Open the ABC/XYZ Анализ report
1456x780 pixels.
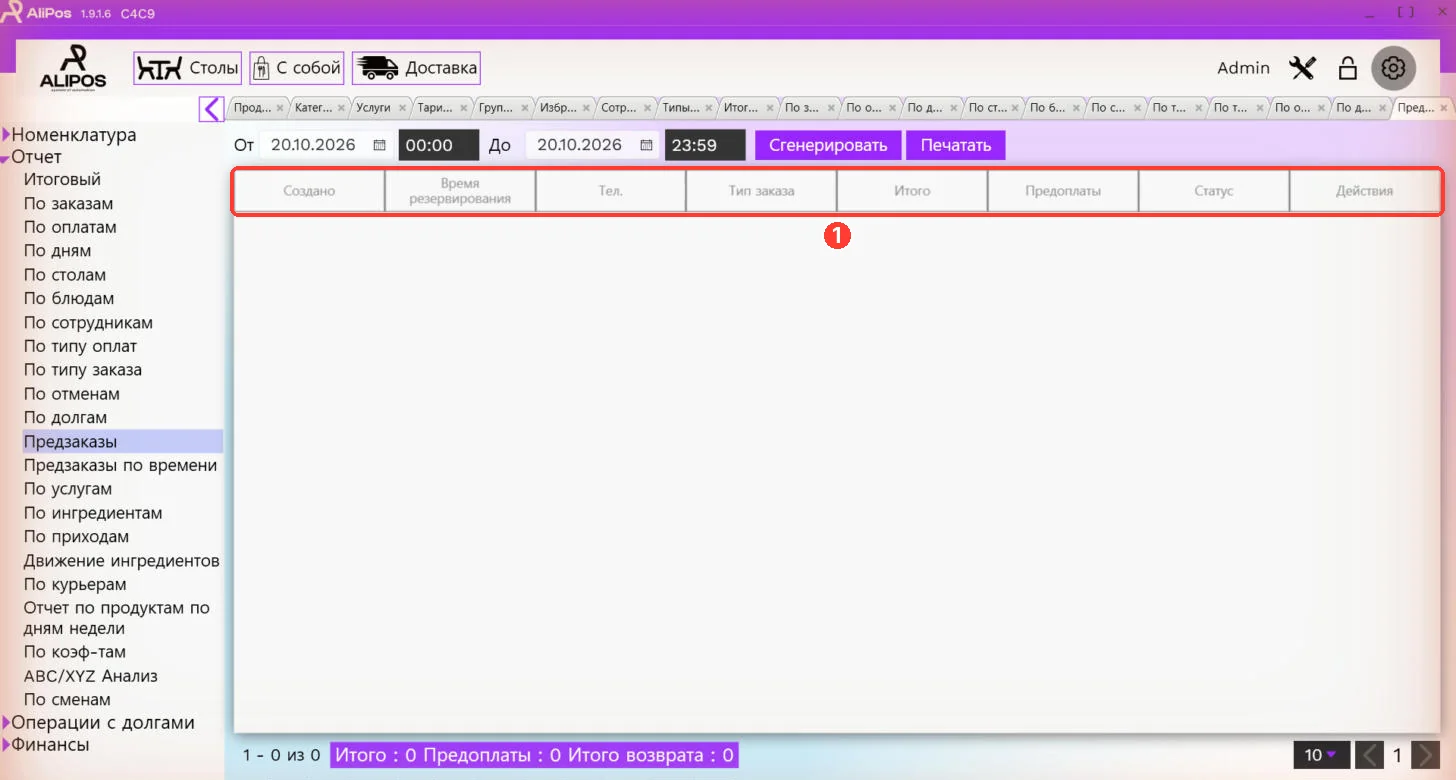[x=91, y=676]
